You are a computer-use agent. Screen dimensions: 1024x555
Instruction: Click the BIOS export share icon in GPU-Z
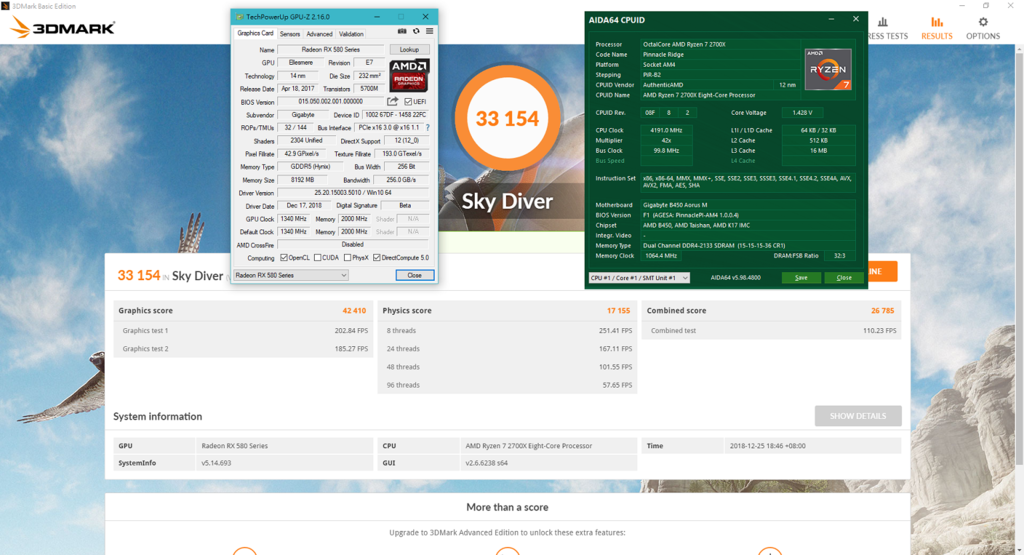tap(392, 101)
